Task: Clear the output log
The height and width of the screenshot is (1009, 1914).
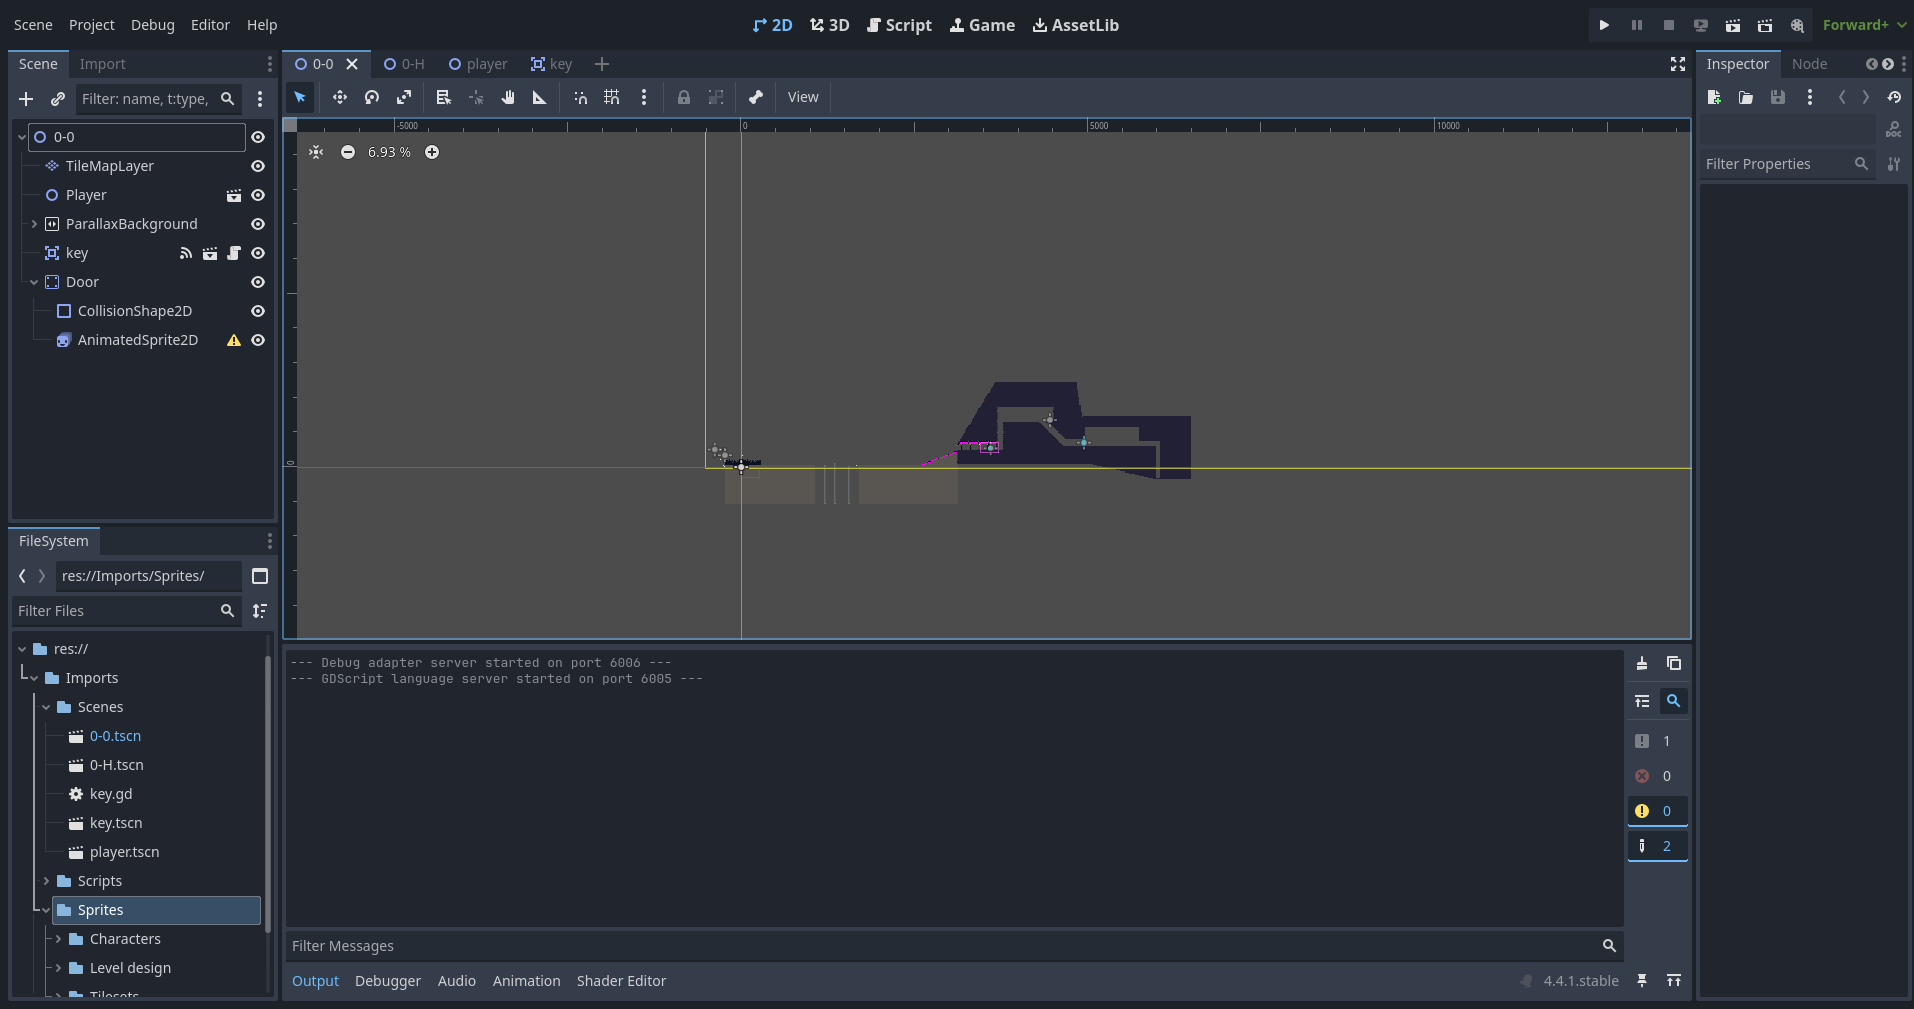Action: click(x=1642, y=663)
